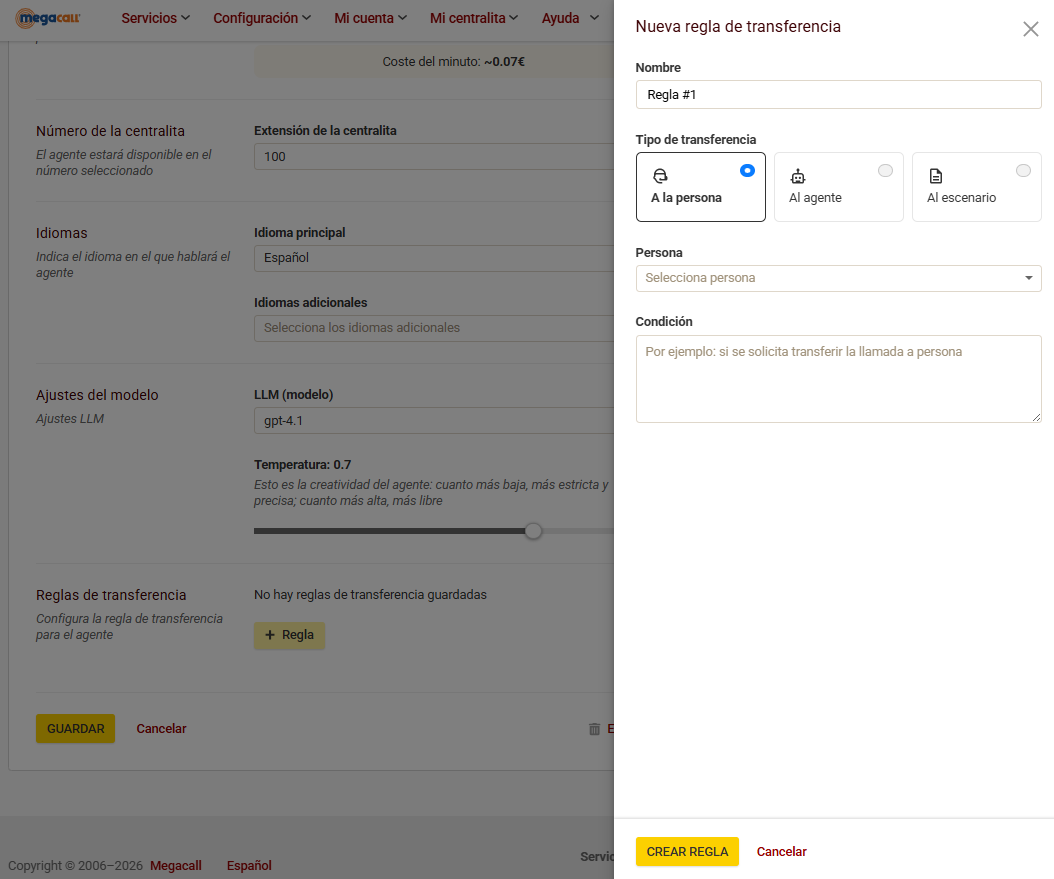Open the 'Mi centralita' menu
The width and height of the screenshot is (1054, 879).
coord(473,18)
